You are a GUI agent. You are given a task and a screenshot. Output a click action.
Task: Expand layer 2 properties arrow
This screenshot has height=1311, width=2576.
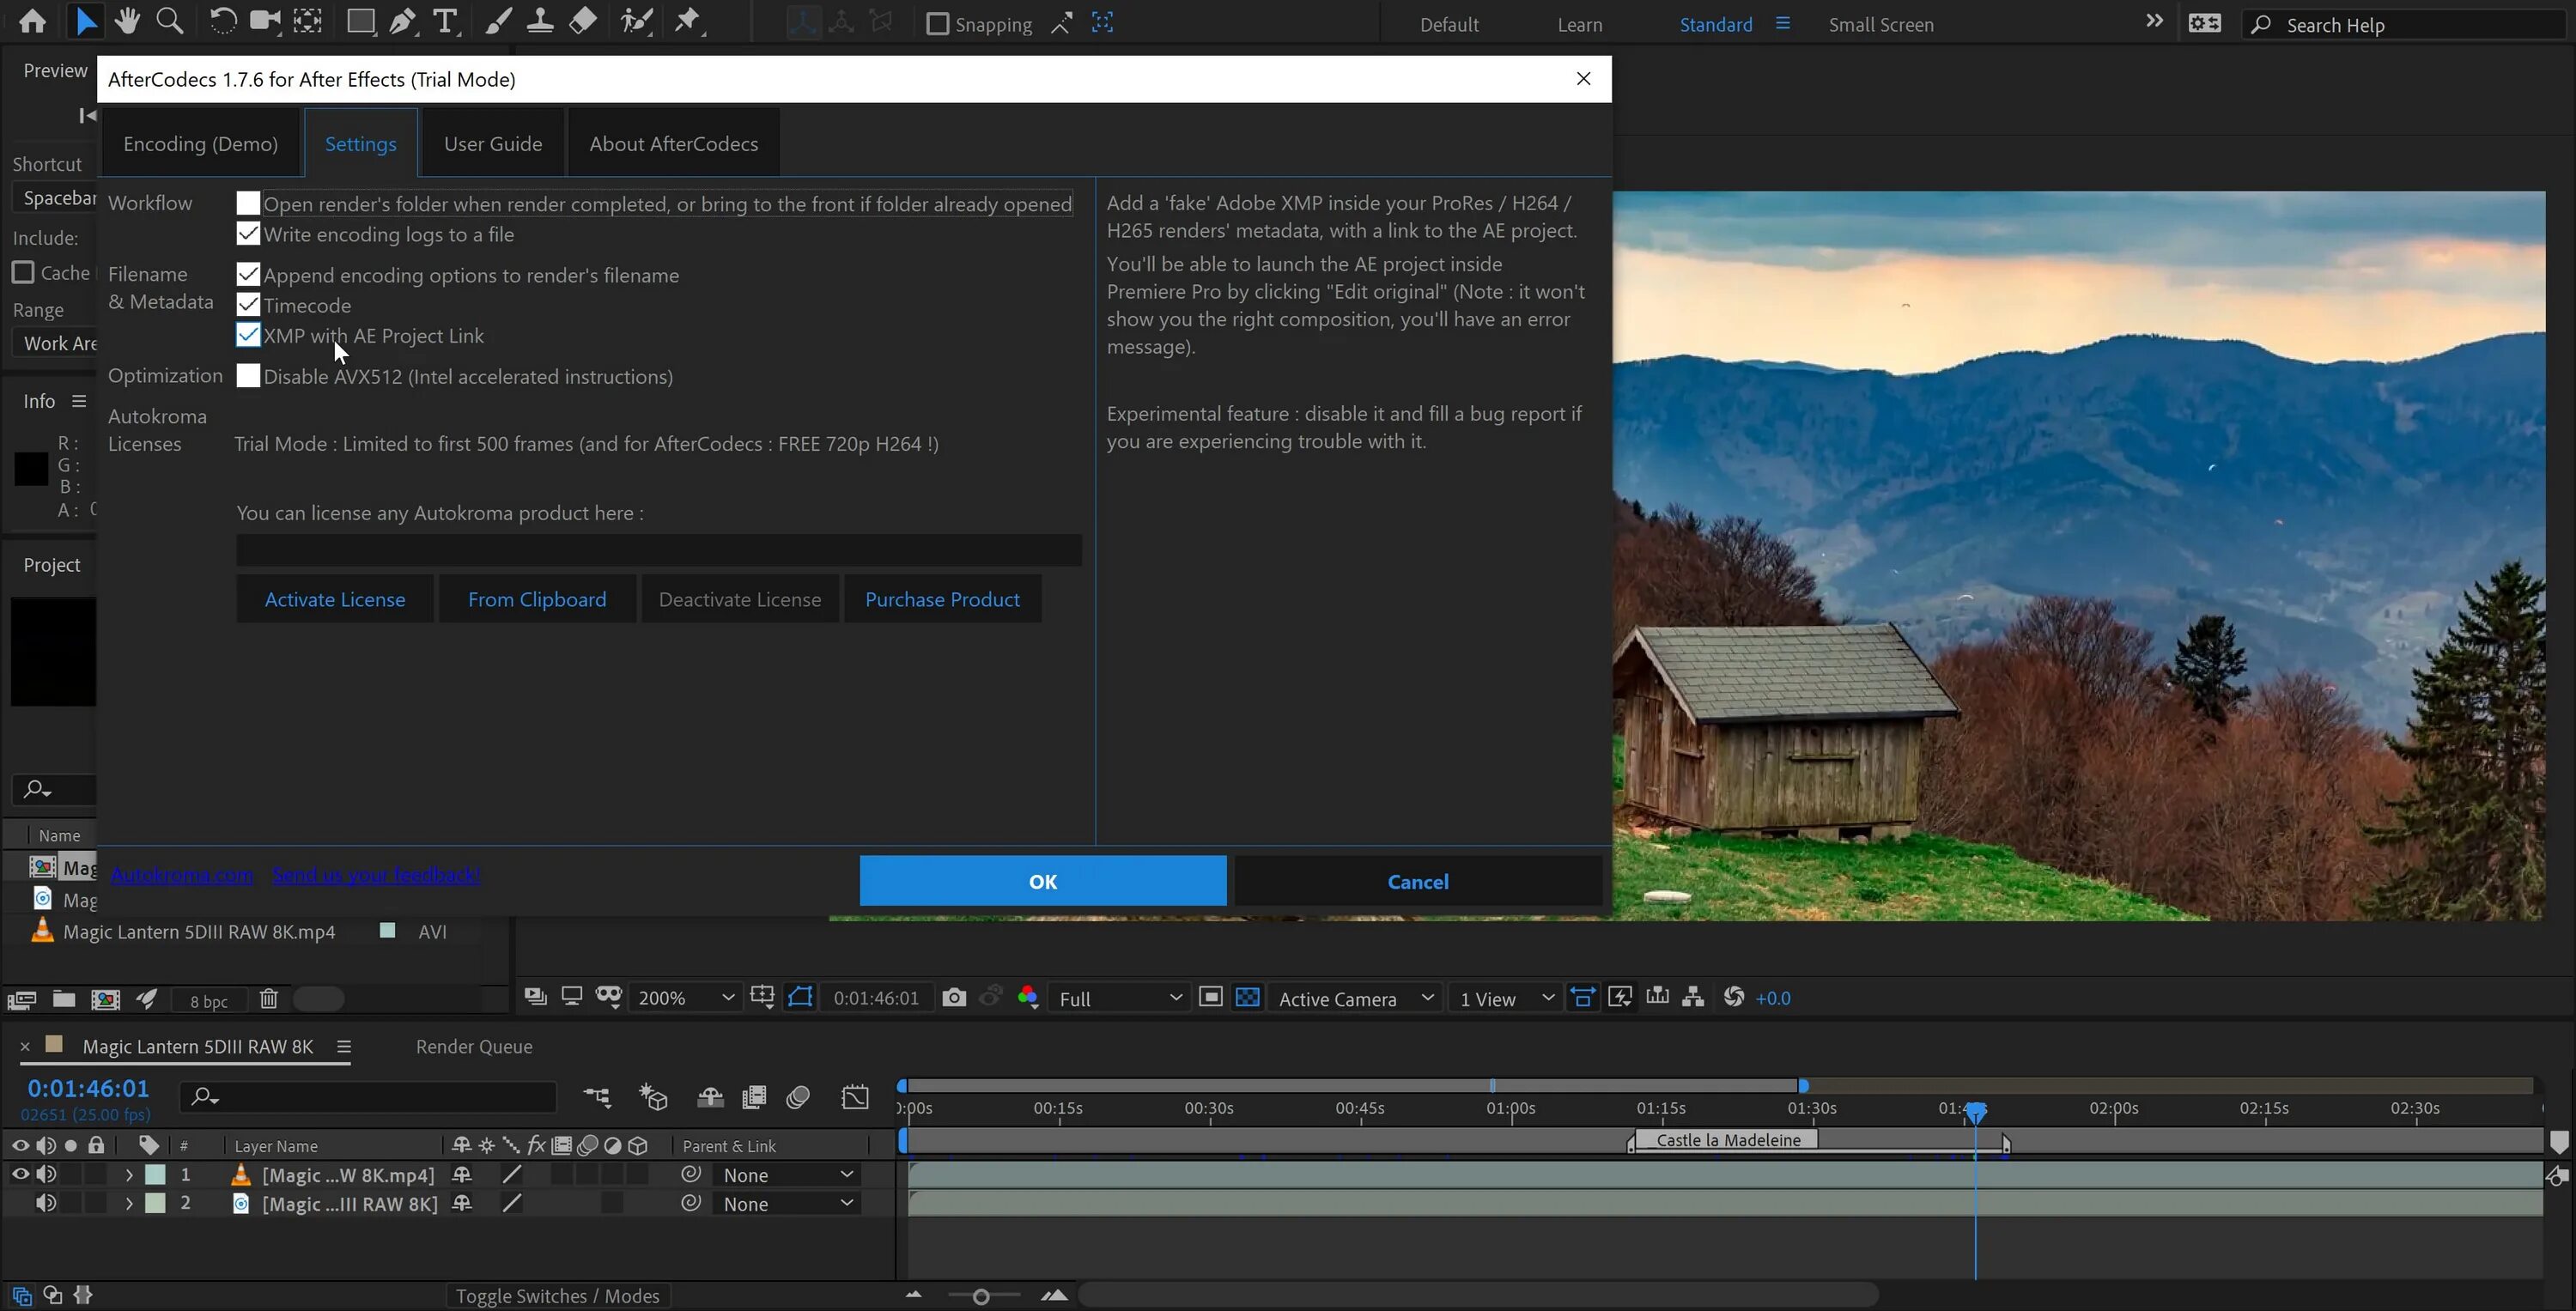click(128, 1203)
